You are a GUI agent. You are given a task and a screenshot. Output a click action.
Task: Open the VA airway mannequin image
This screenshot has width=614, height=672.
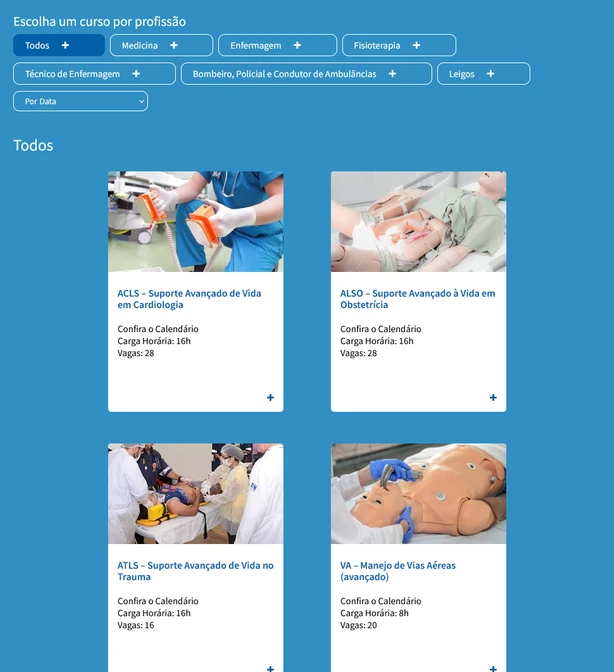(x=418, y=493)
